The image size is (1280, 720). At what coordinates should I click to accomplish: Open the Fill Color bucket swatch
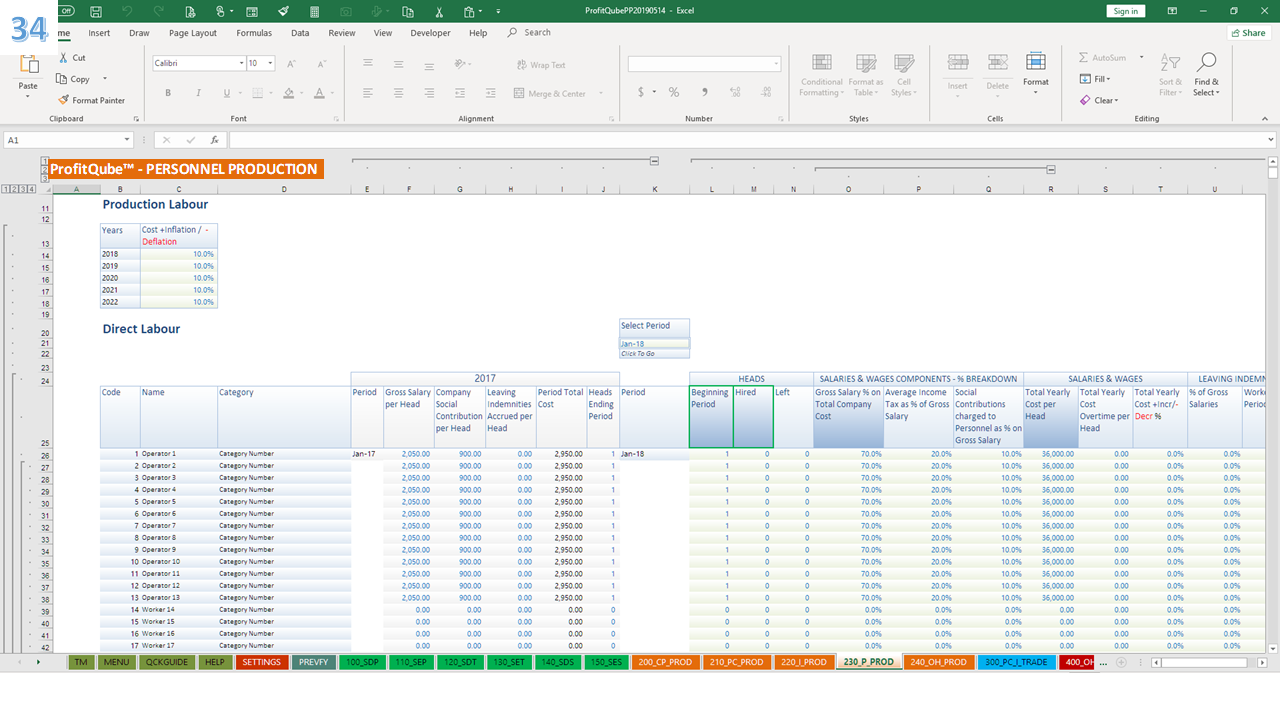tap(288, 93)
